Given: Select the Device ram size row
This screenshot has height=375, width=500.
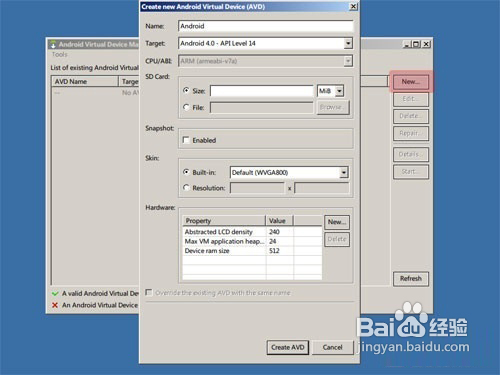Looking at the screenshot, I should click(x=252, y=251).
